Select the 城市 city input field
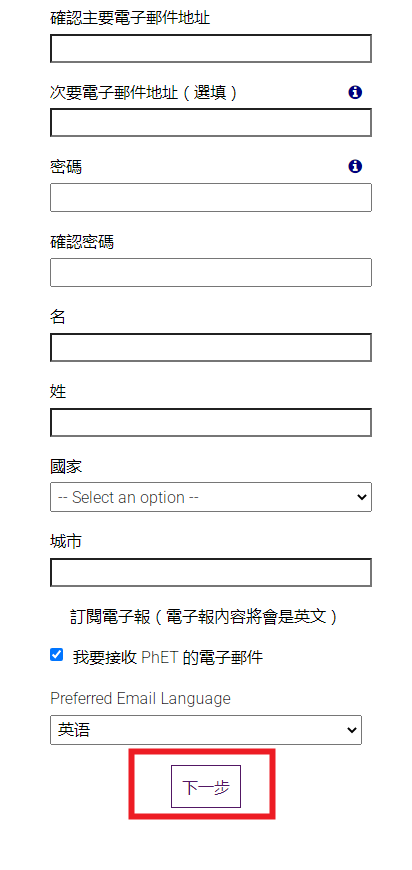 pos(211,572)
